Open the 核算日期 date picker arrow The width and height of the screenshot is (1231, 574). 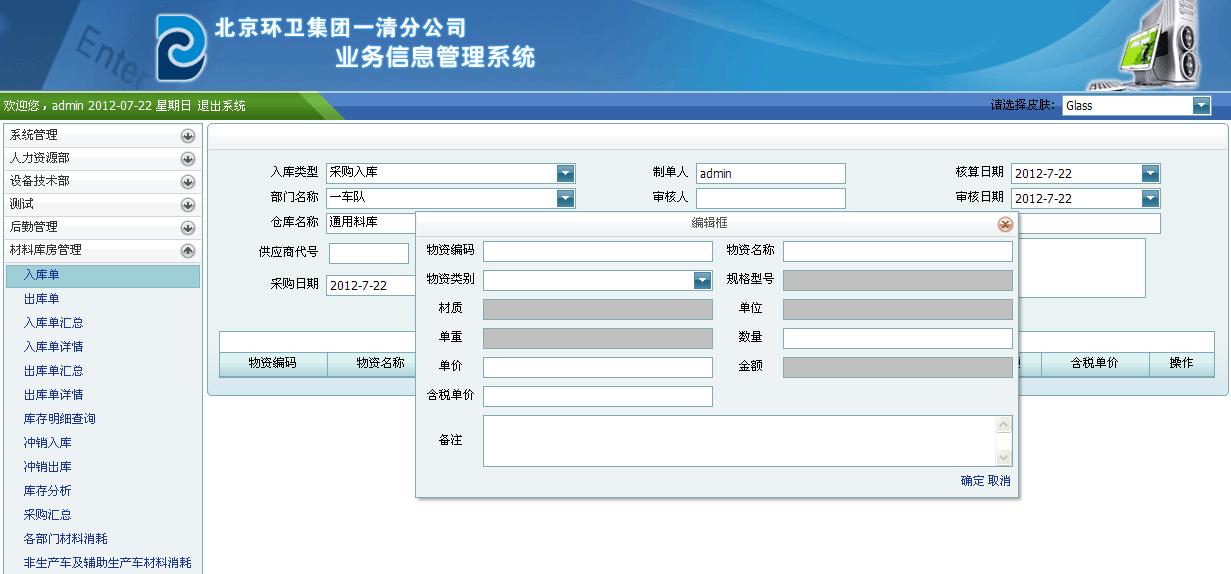(1150, 173)
